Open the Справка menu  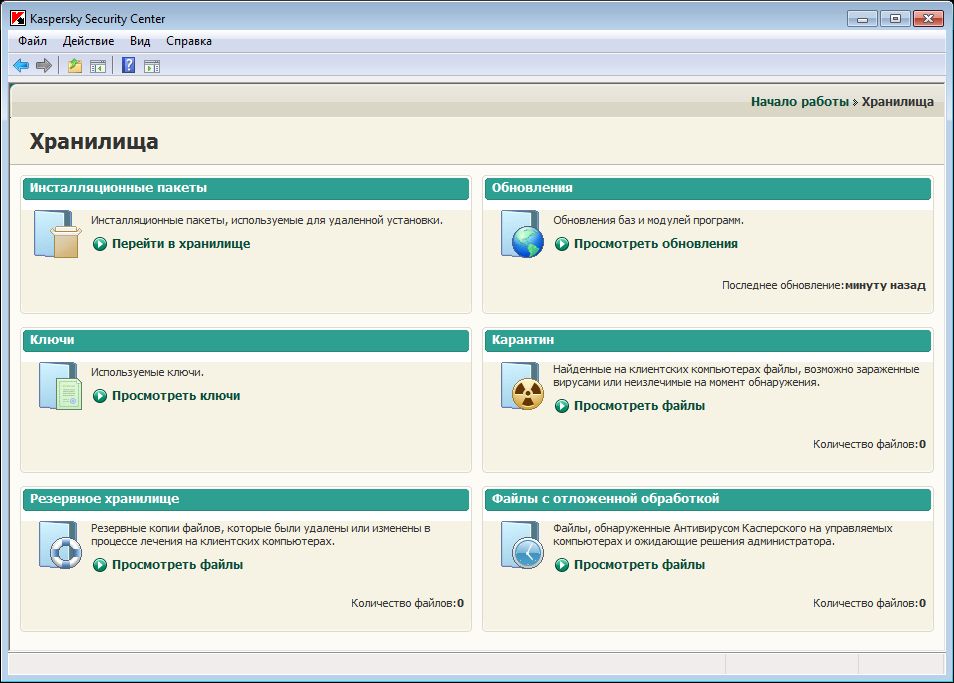pyautogui.click(x=189, y=41)
